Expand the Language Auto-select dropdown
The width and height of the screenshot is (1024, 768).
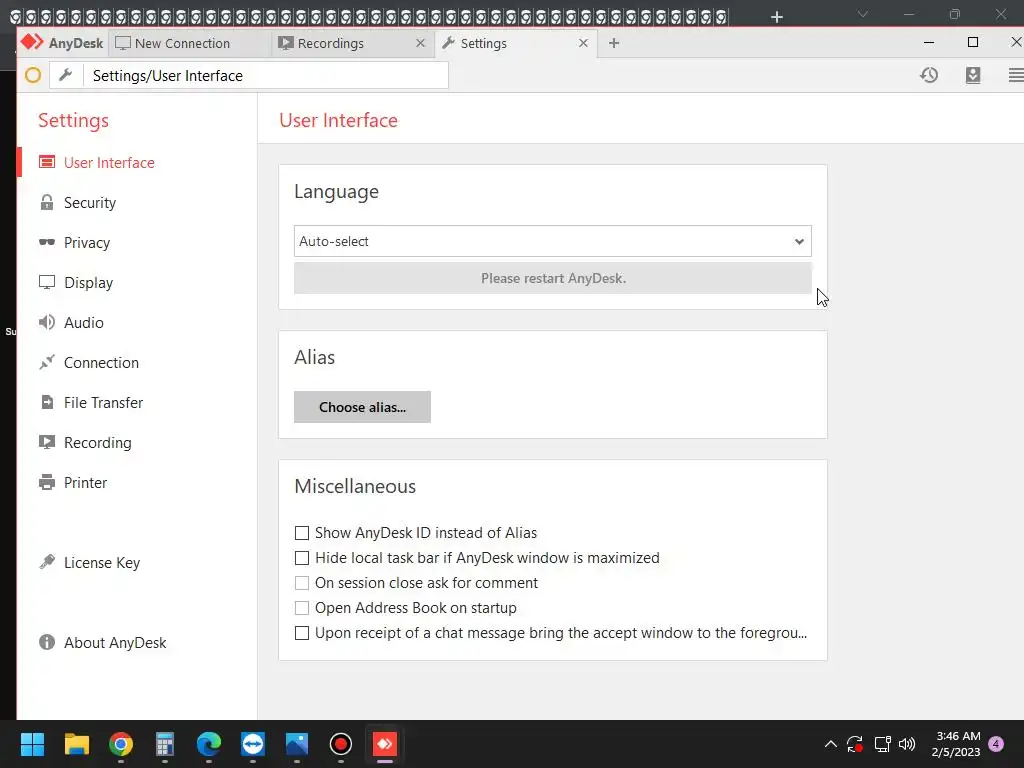pyautogui.click(x=552, y=241)
